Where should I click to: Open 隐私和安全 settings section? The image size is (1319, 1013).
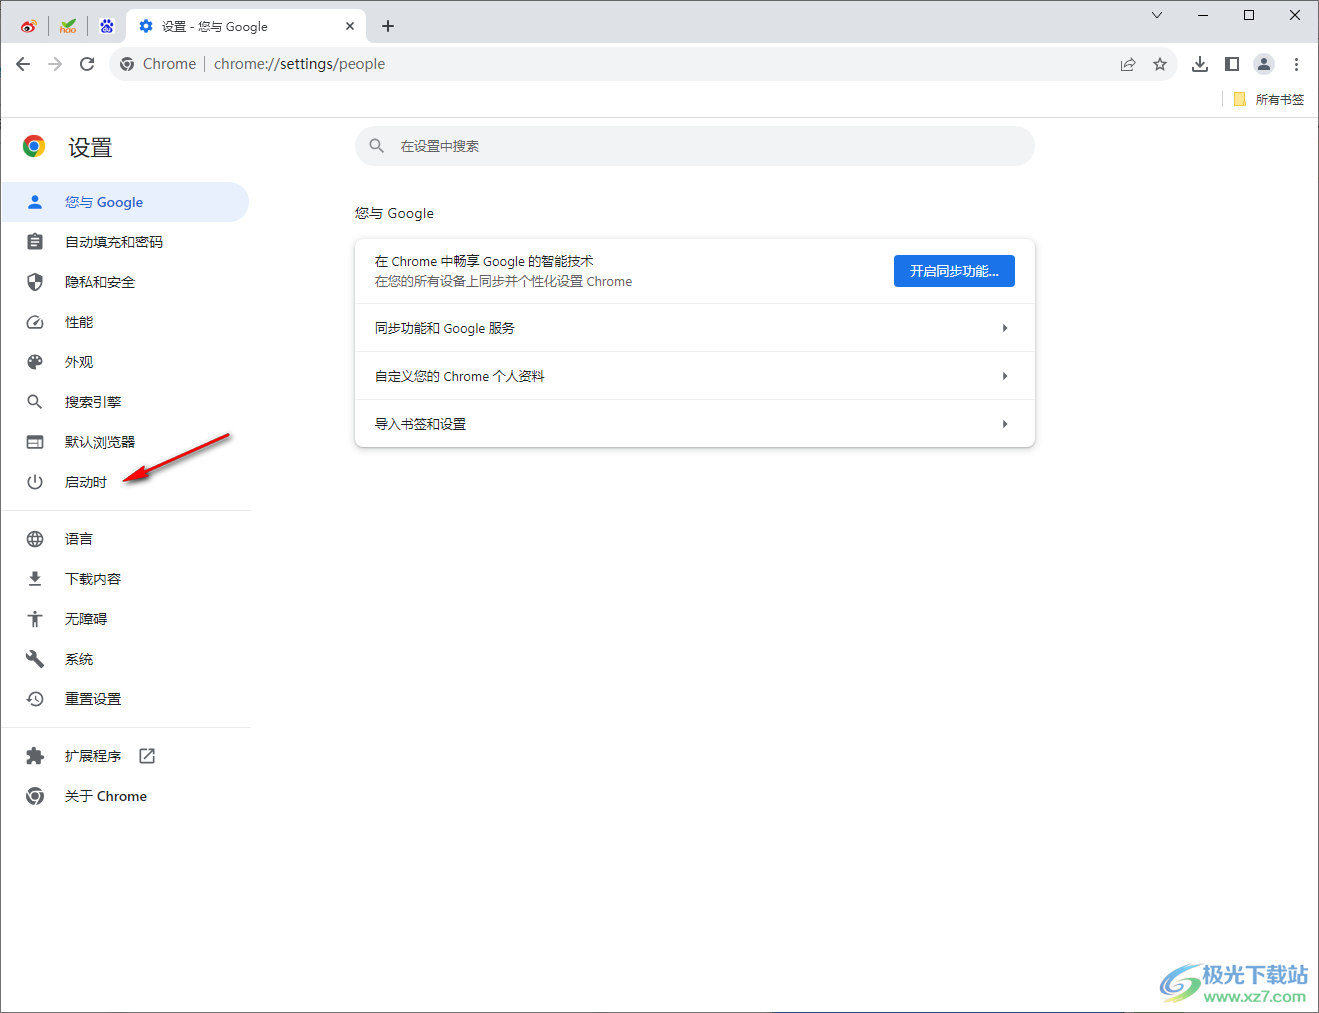(125, 282)
